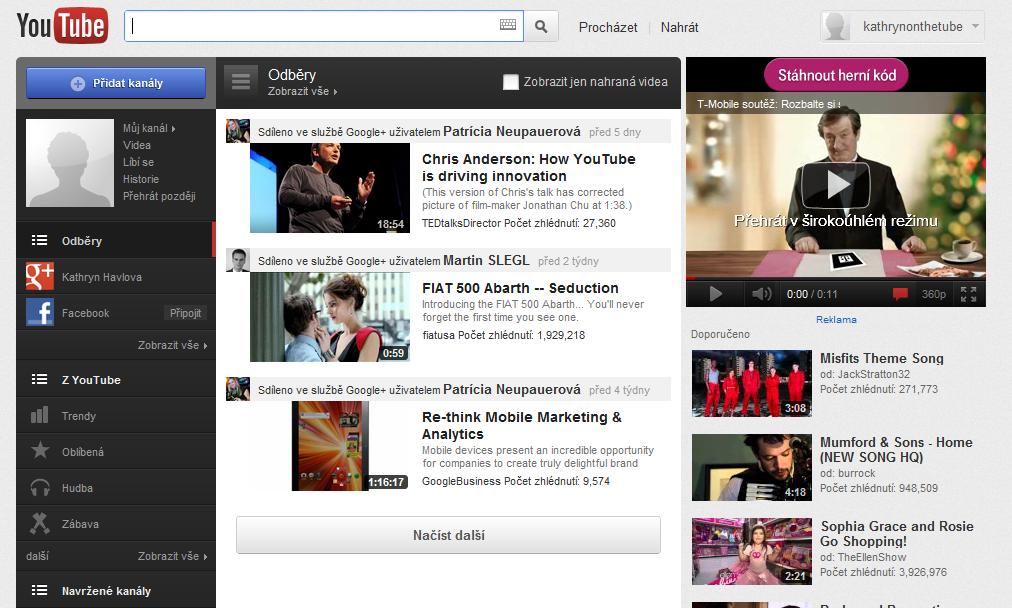Open Misfits Theme Song title link
Screen dimensions: 1012x608
click(882, 358)
